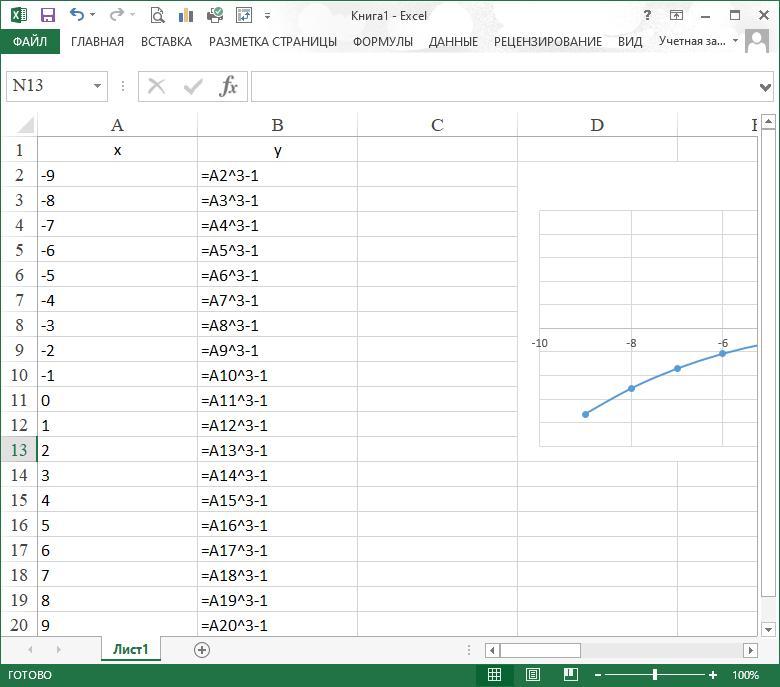780x687 pixels.
Task: Open the ФОРМУЛЫ ribbon tab
Action: click(x=382, y=42)
